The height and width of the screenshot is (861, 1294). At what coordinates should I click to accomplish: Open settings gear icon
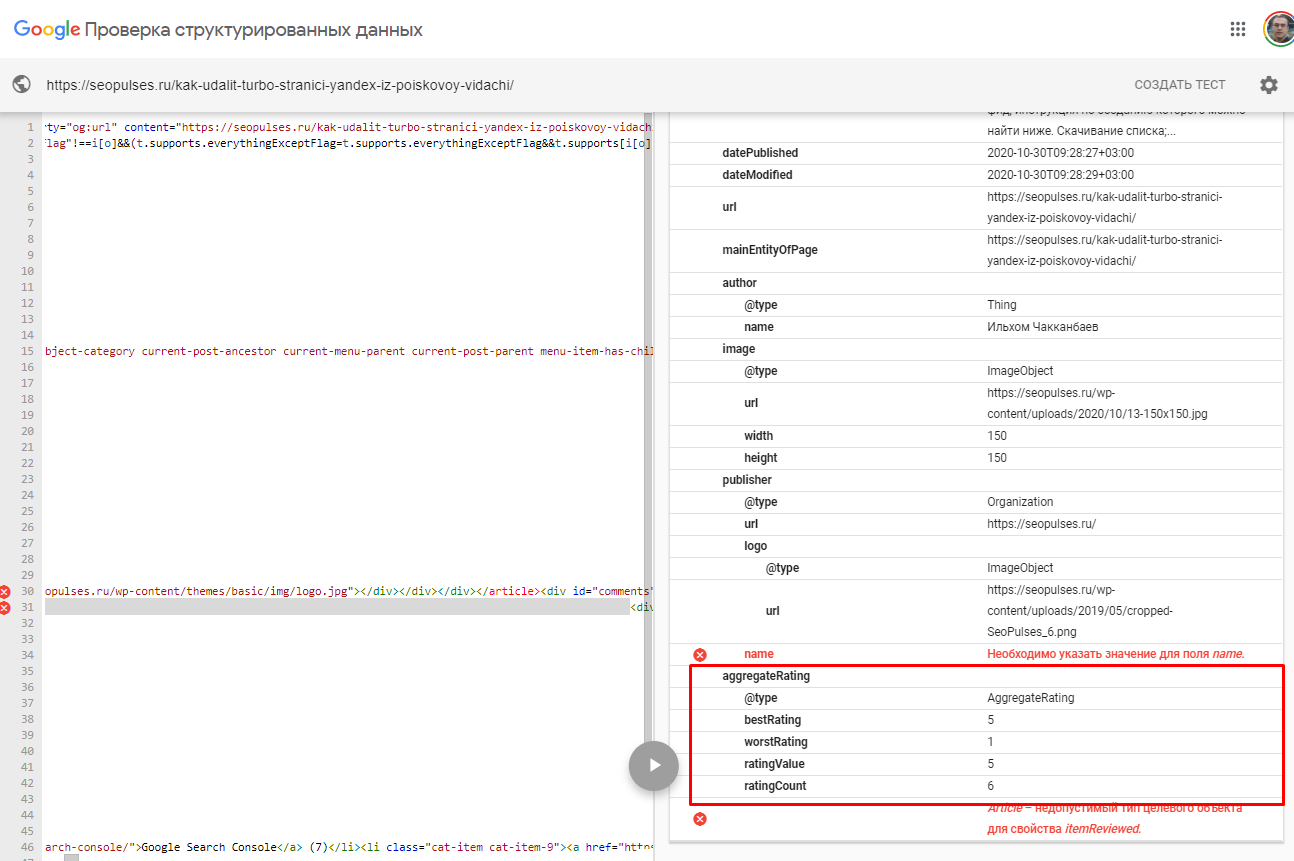(1268, 85)
